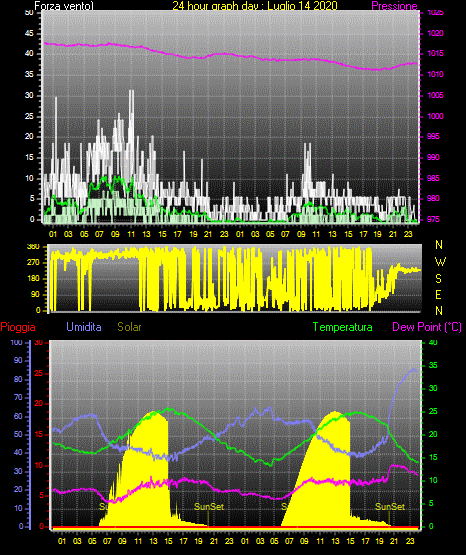Select pressure axis value 1015
The height and width of the screenshot is (555, 466).
point(436,53)
